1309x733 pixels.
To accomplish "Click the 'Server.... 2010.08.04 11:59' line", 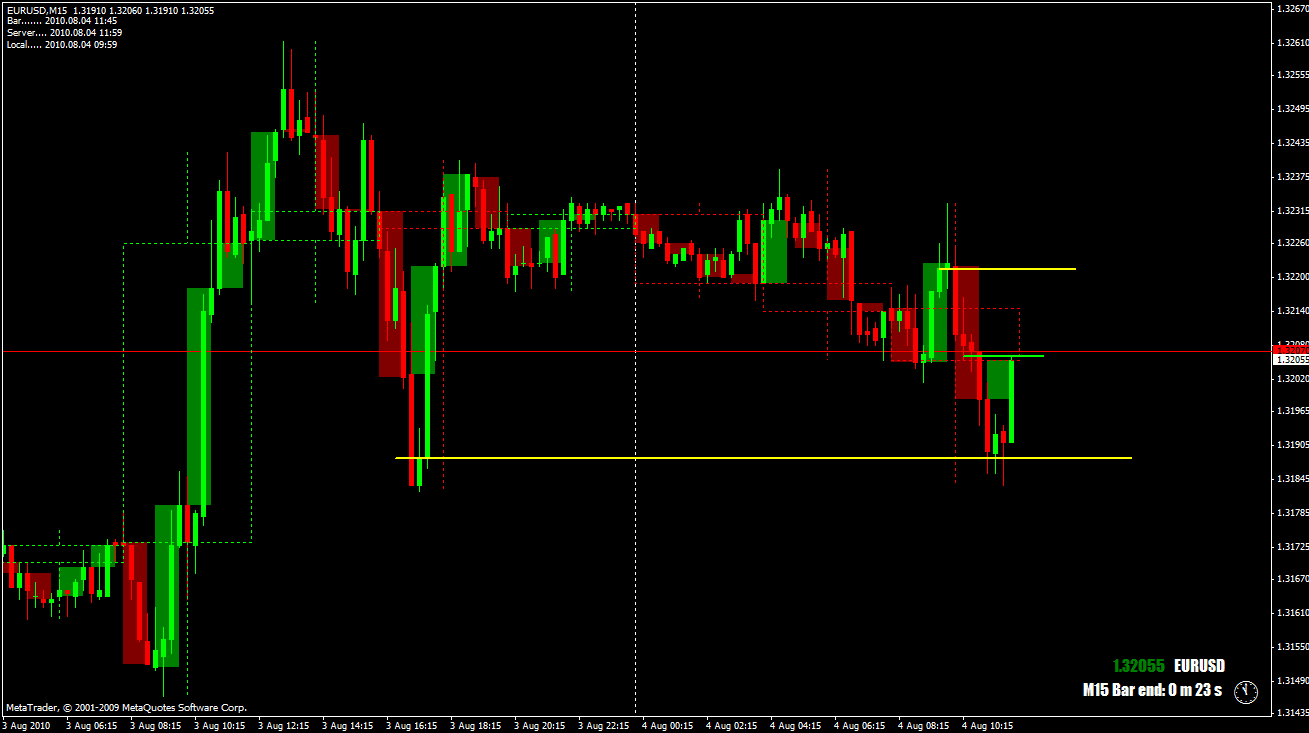I will [x=64, y=33].
